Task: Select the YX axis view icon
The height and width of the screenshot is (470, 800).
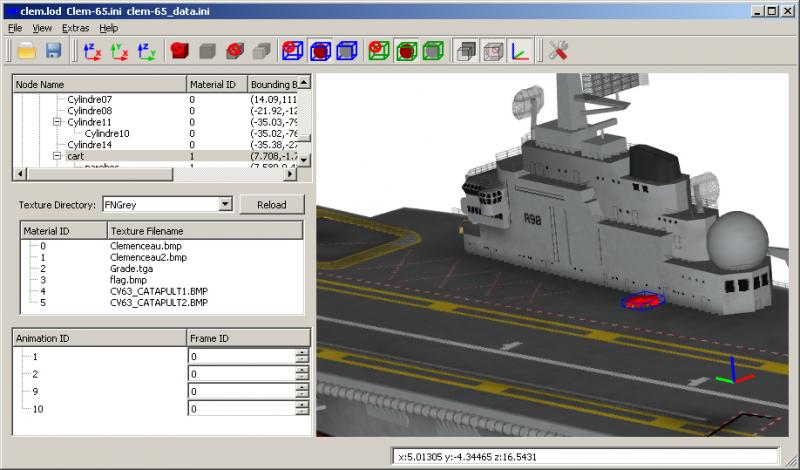Action: tap(119, 51)
